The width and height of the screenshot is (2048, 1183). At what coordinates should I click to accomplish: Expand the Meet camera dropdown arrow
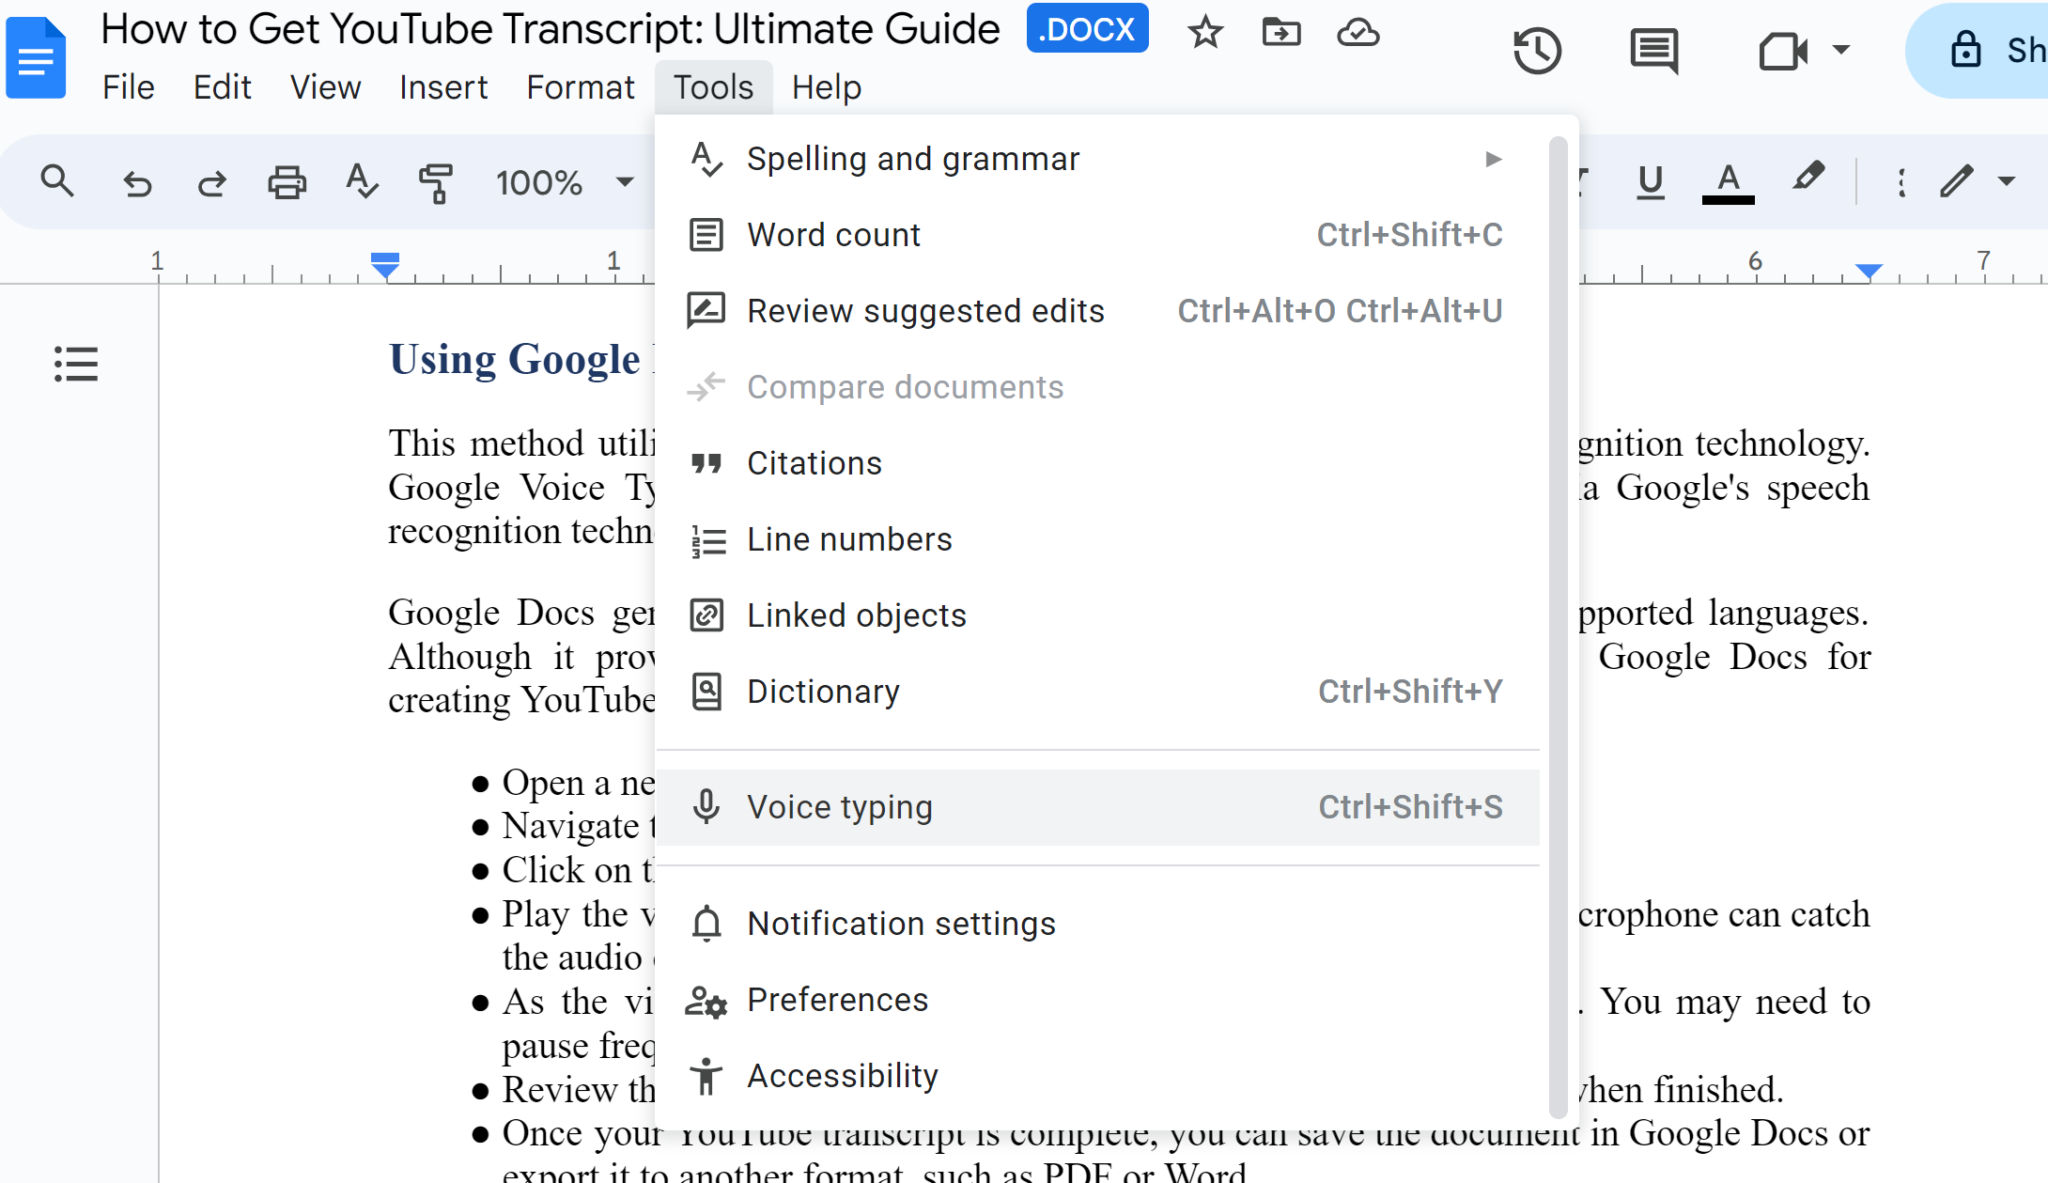[x=1841, y=52]
